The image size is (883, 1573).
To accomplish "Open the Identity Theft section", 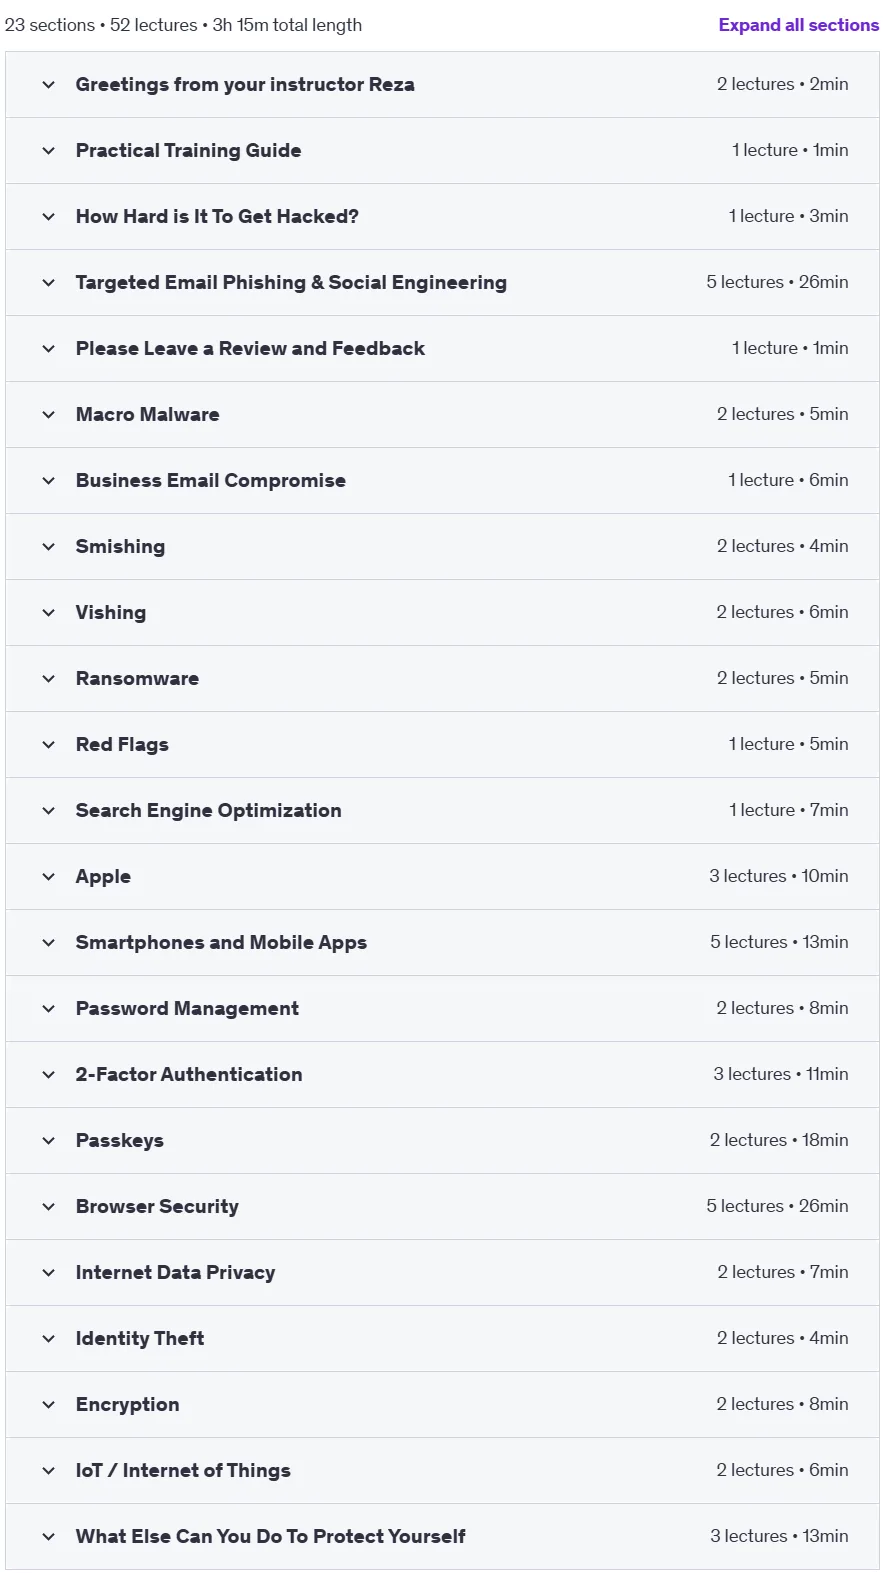I will click(442, 1339).
